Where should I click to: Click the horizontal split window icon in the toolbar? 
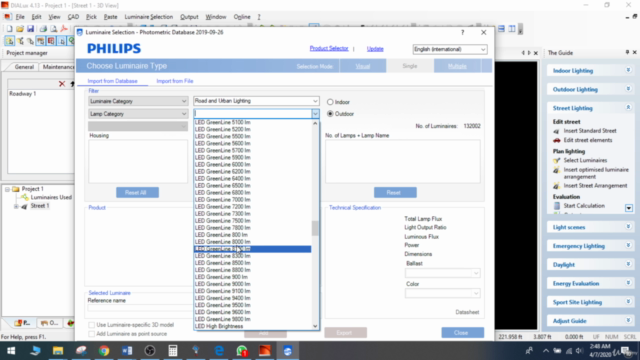[501, 29]
